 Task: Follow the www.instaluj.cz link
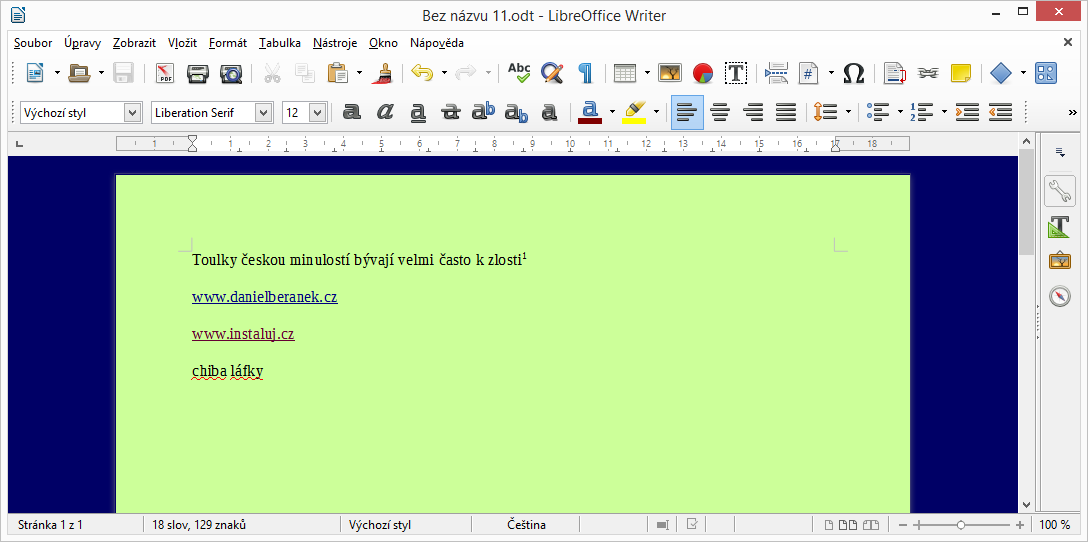(x=243, y=334)
